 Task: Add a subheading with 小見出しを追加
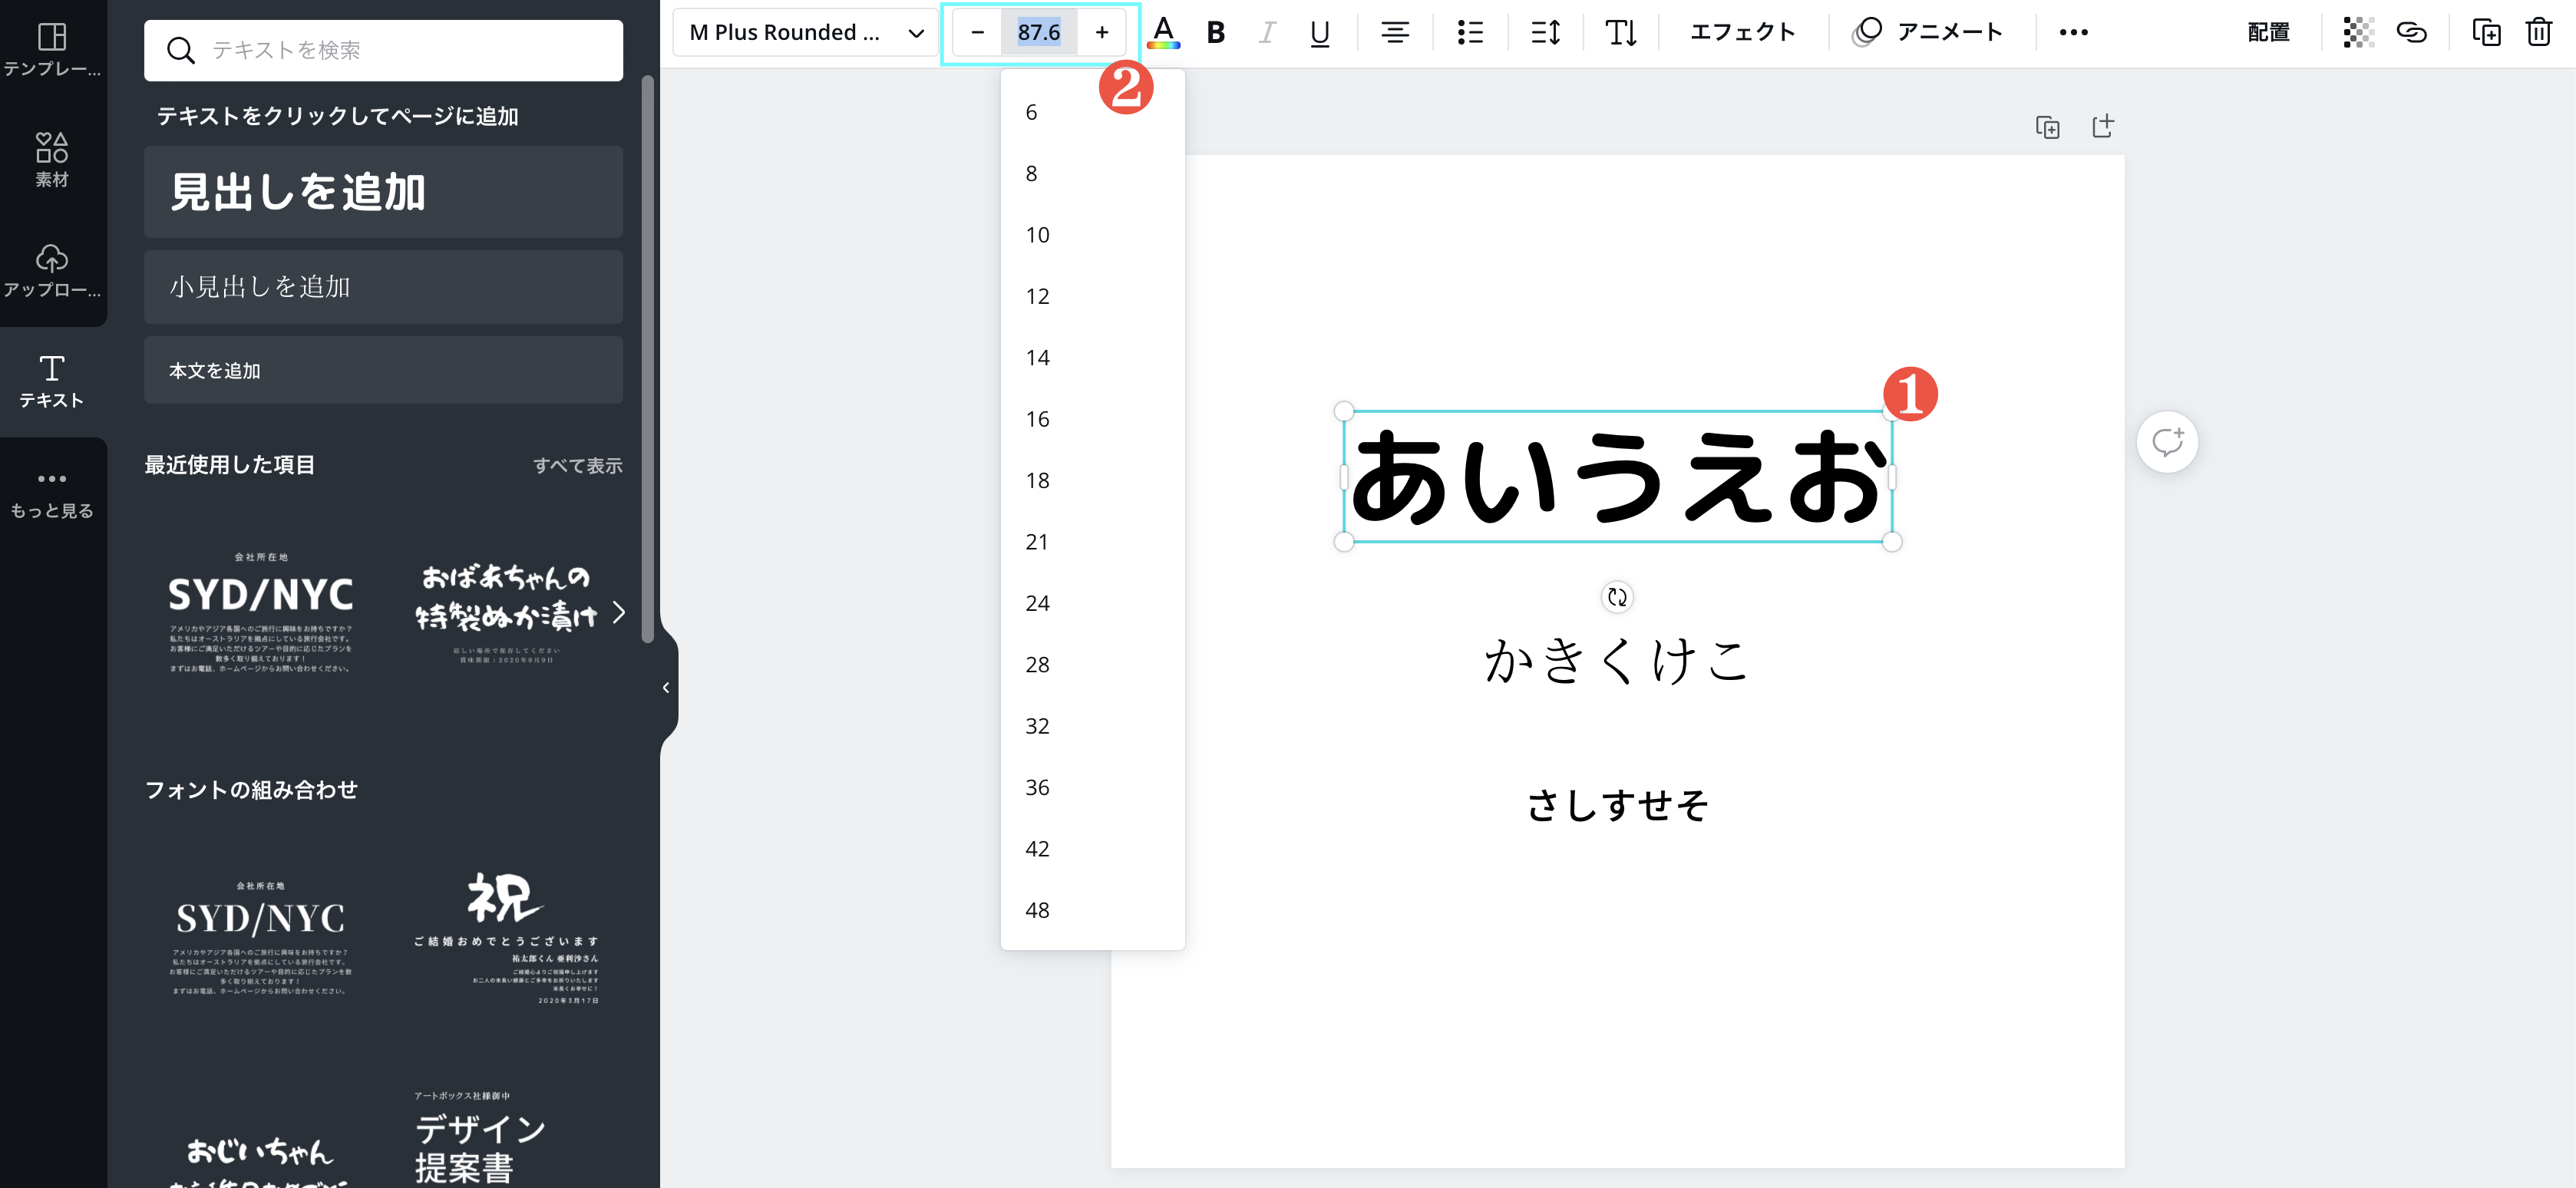point(383,287)
